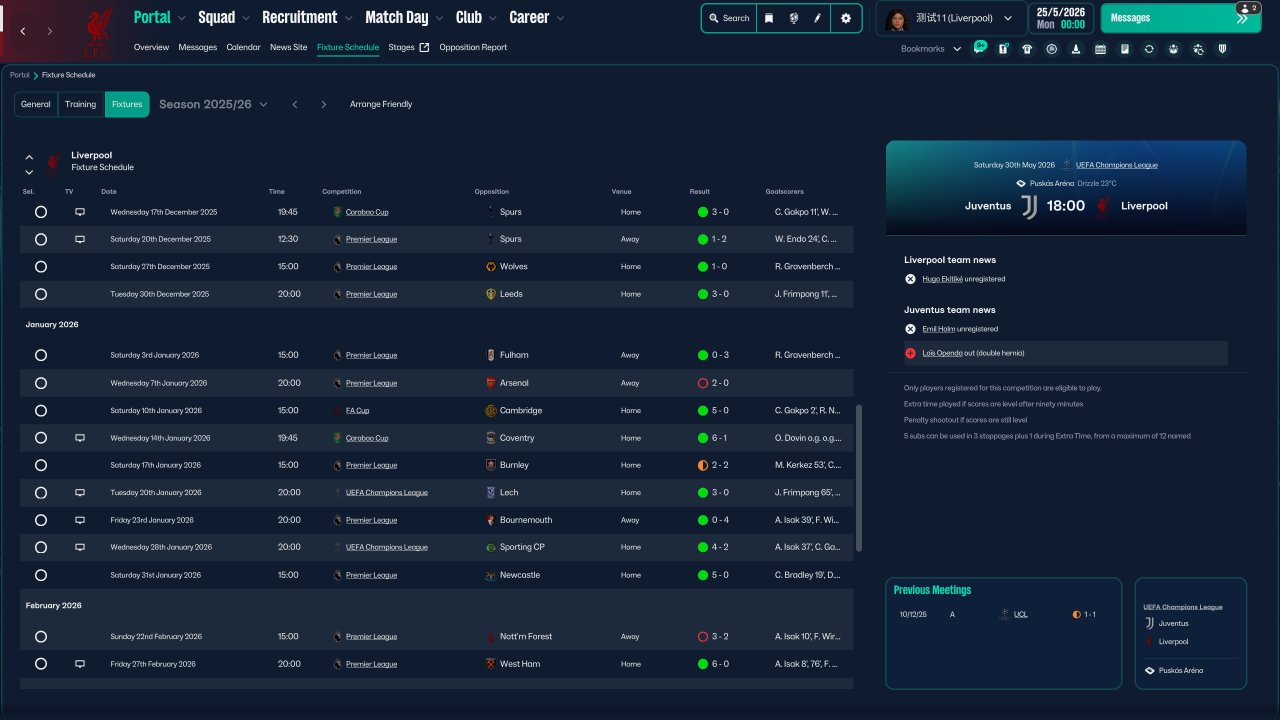This screenshot has height=720, width=1280.
Task: Click the Arrange Friendly button
Action: (381, 104)
